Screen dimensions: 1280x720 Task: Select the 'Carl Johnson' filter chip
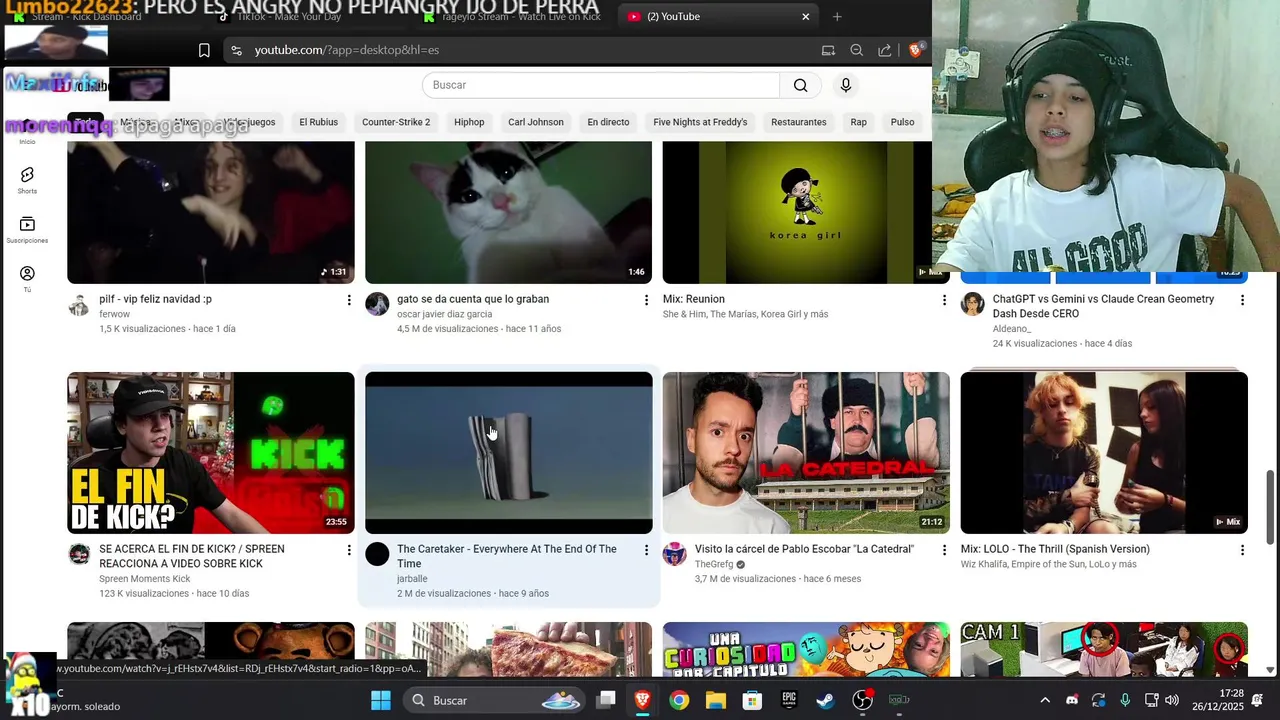536,122
